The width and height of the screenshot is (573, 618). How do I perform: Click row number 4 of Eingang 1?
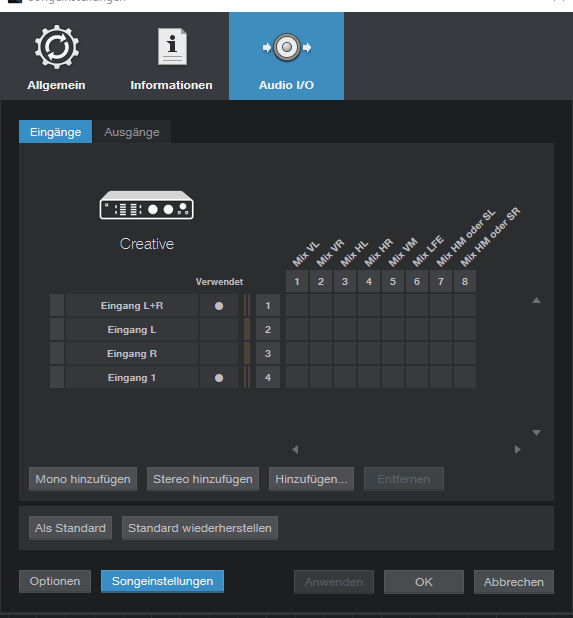(x=268, y=378)
